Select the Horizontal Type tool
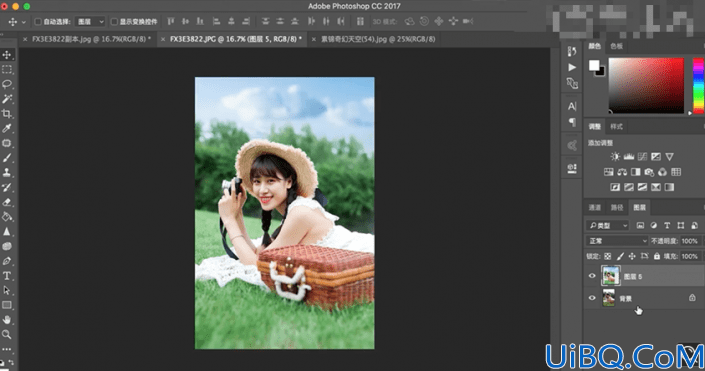The height and width of the screenshot is (371, 705). tap(7, 276)
